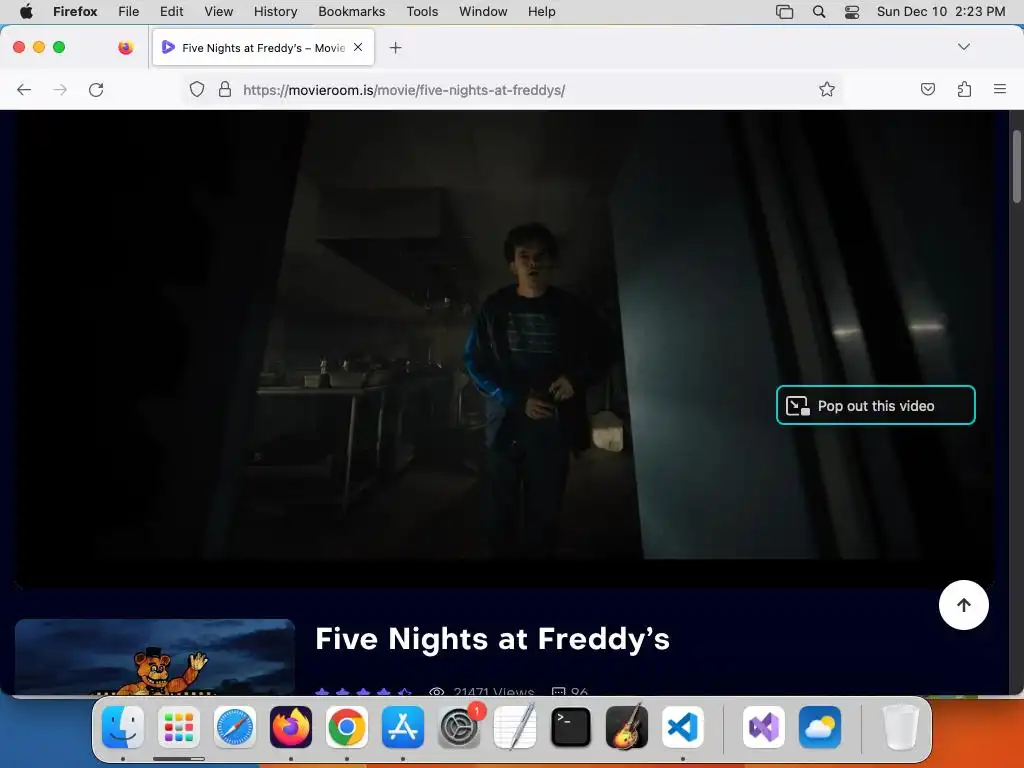
Task: Open Visual Studio Code from Dock
Action: [x=682, y=727]
